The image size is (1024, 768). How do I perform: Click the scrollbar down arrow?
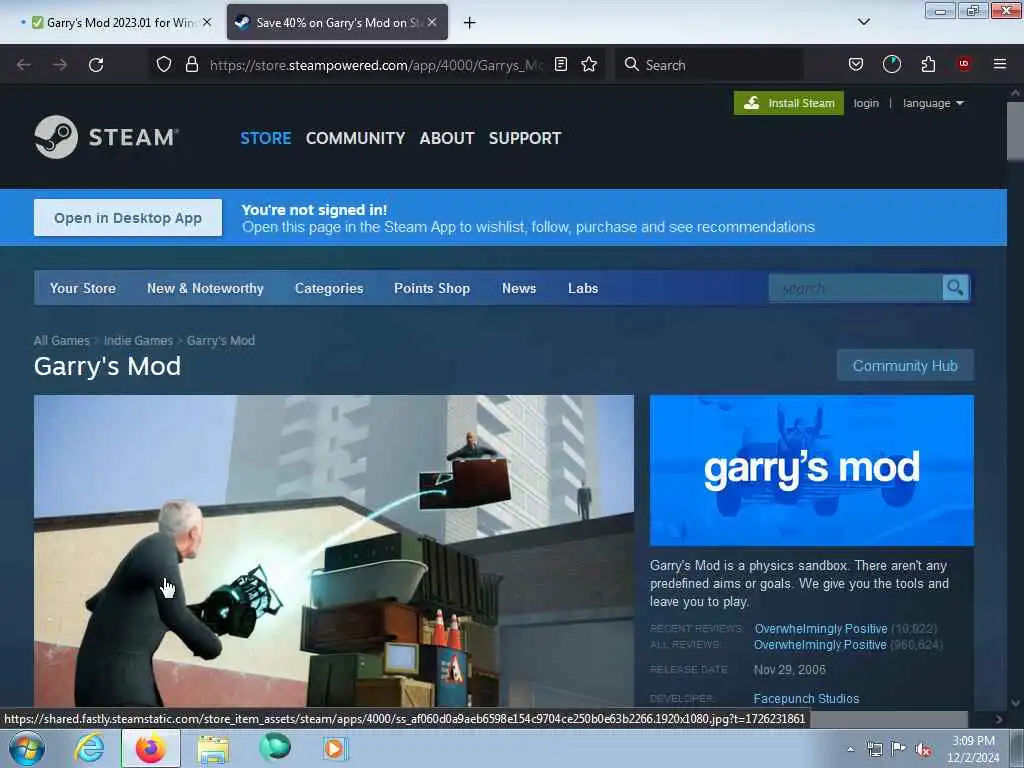(1015, 703)
